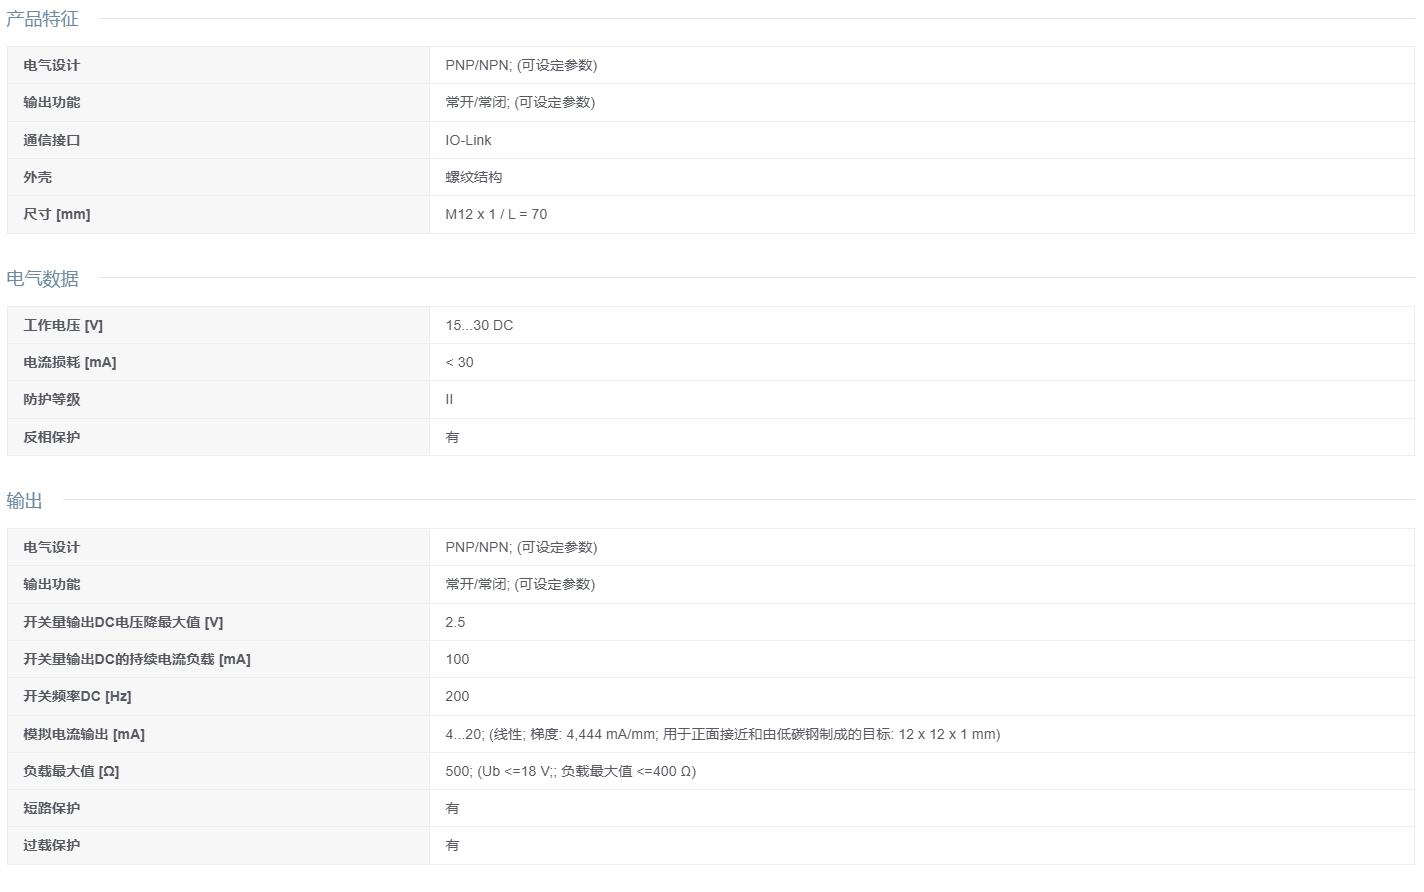This screenshot has width=1424, height=892.
Task: Select the M12 x 1 / L = 70 value
Action: (x=496, y=214)
